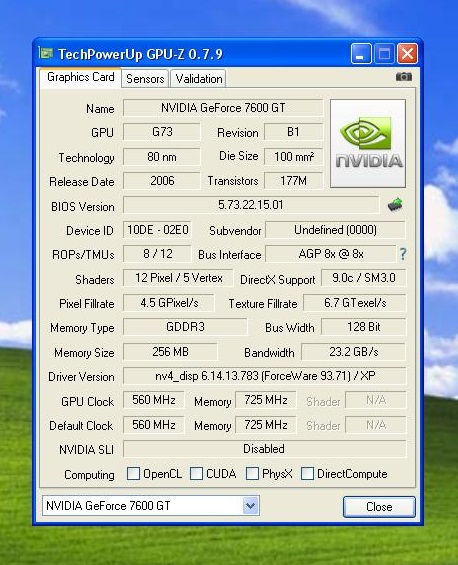
Task: Switch to the Validation tab
Action: click(x=199, y=79)
